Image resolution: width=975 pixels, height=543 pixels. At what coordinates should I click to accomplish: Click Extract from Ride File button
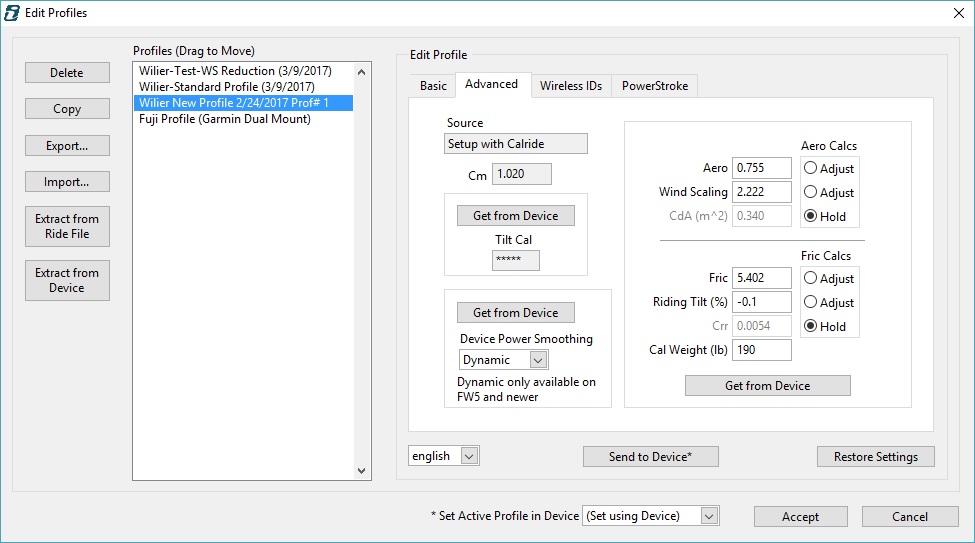67,226
